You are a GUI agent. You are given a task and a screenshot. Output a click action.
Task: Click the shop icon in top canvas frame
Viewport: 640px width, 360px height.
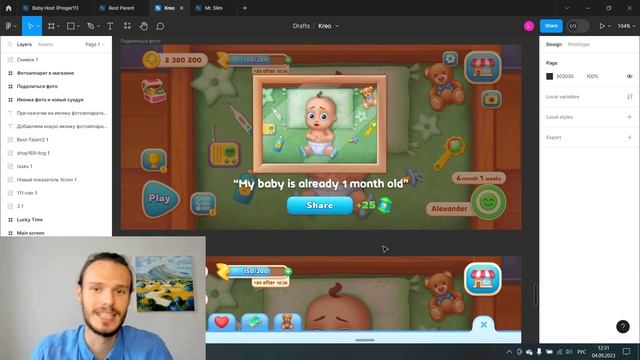(x=482, y=67)
